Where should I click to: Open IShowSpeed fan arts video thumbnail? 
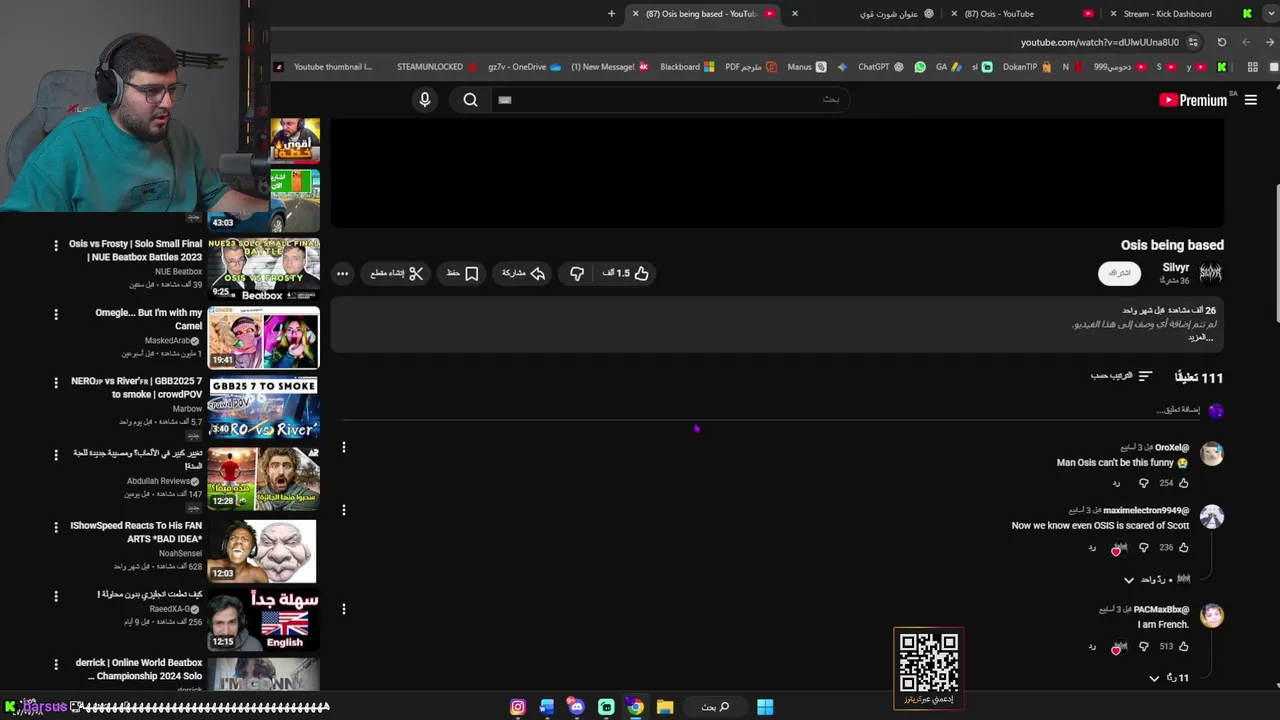[x=264, y=552]
